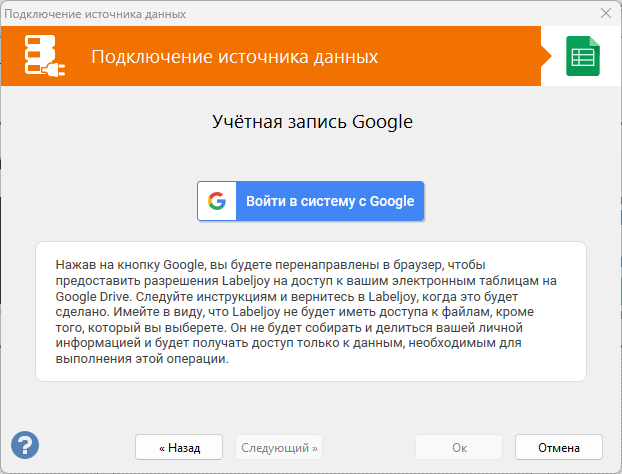
Task: Click the orange header title "Подключение источника данных"
Action: (234, 57)
